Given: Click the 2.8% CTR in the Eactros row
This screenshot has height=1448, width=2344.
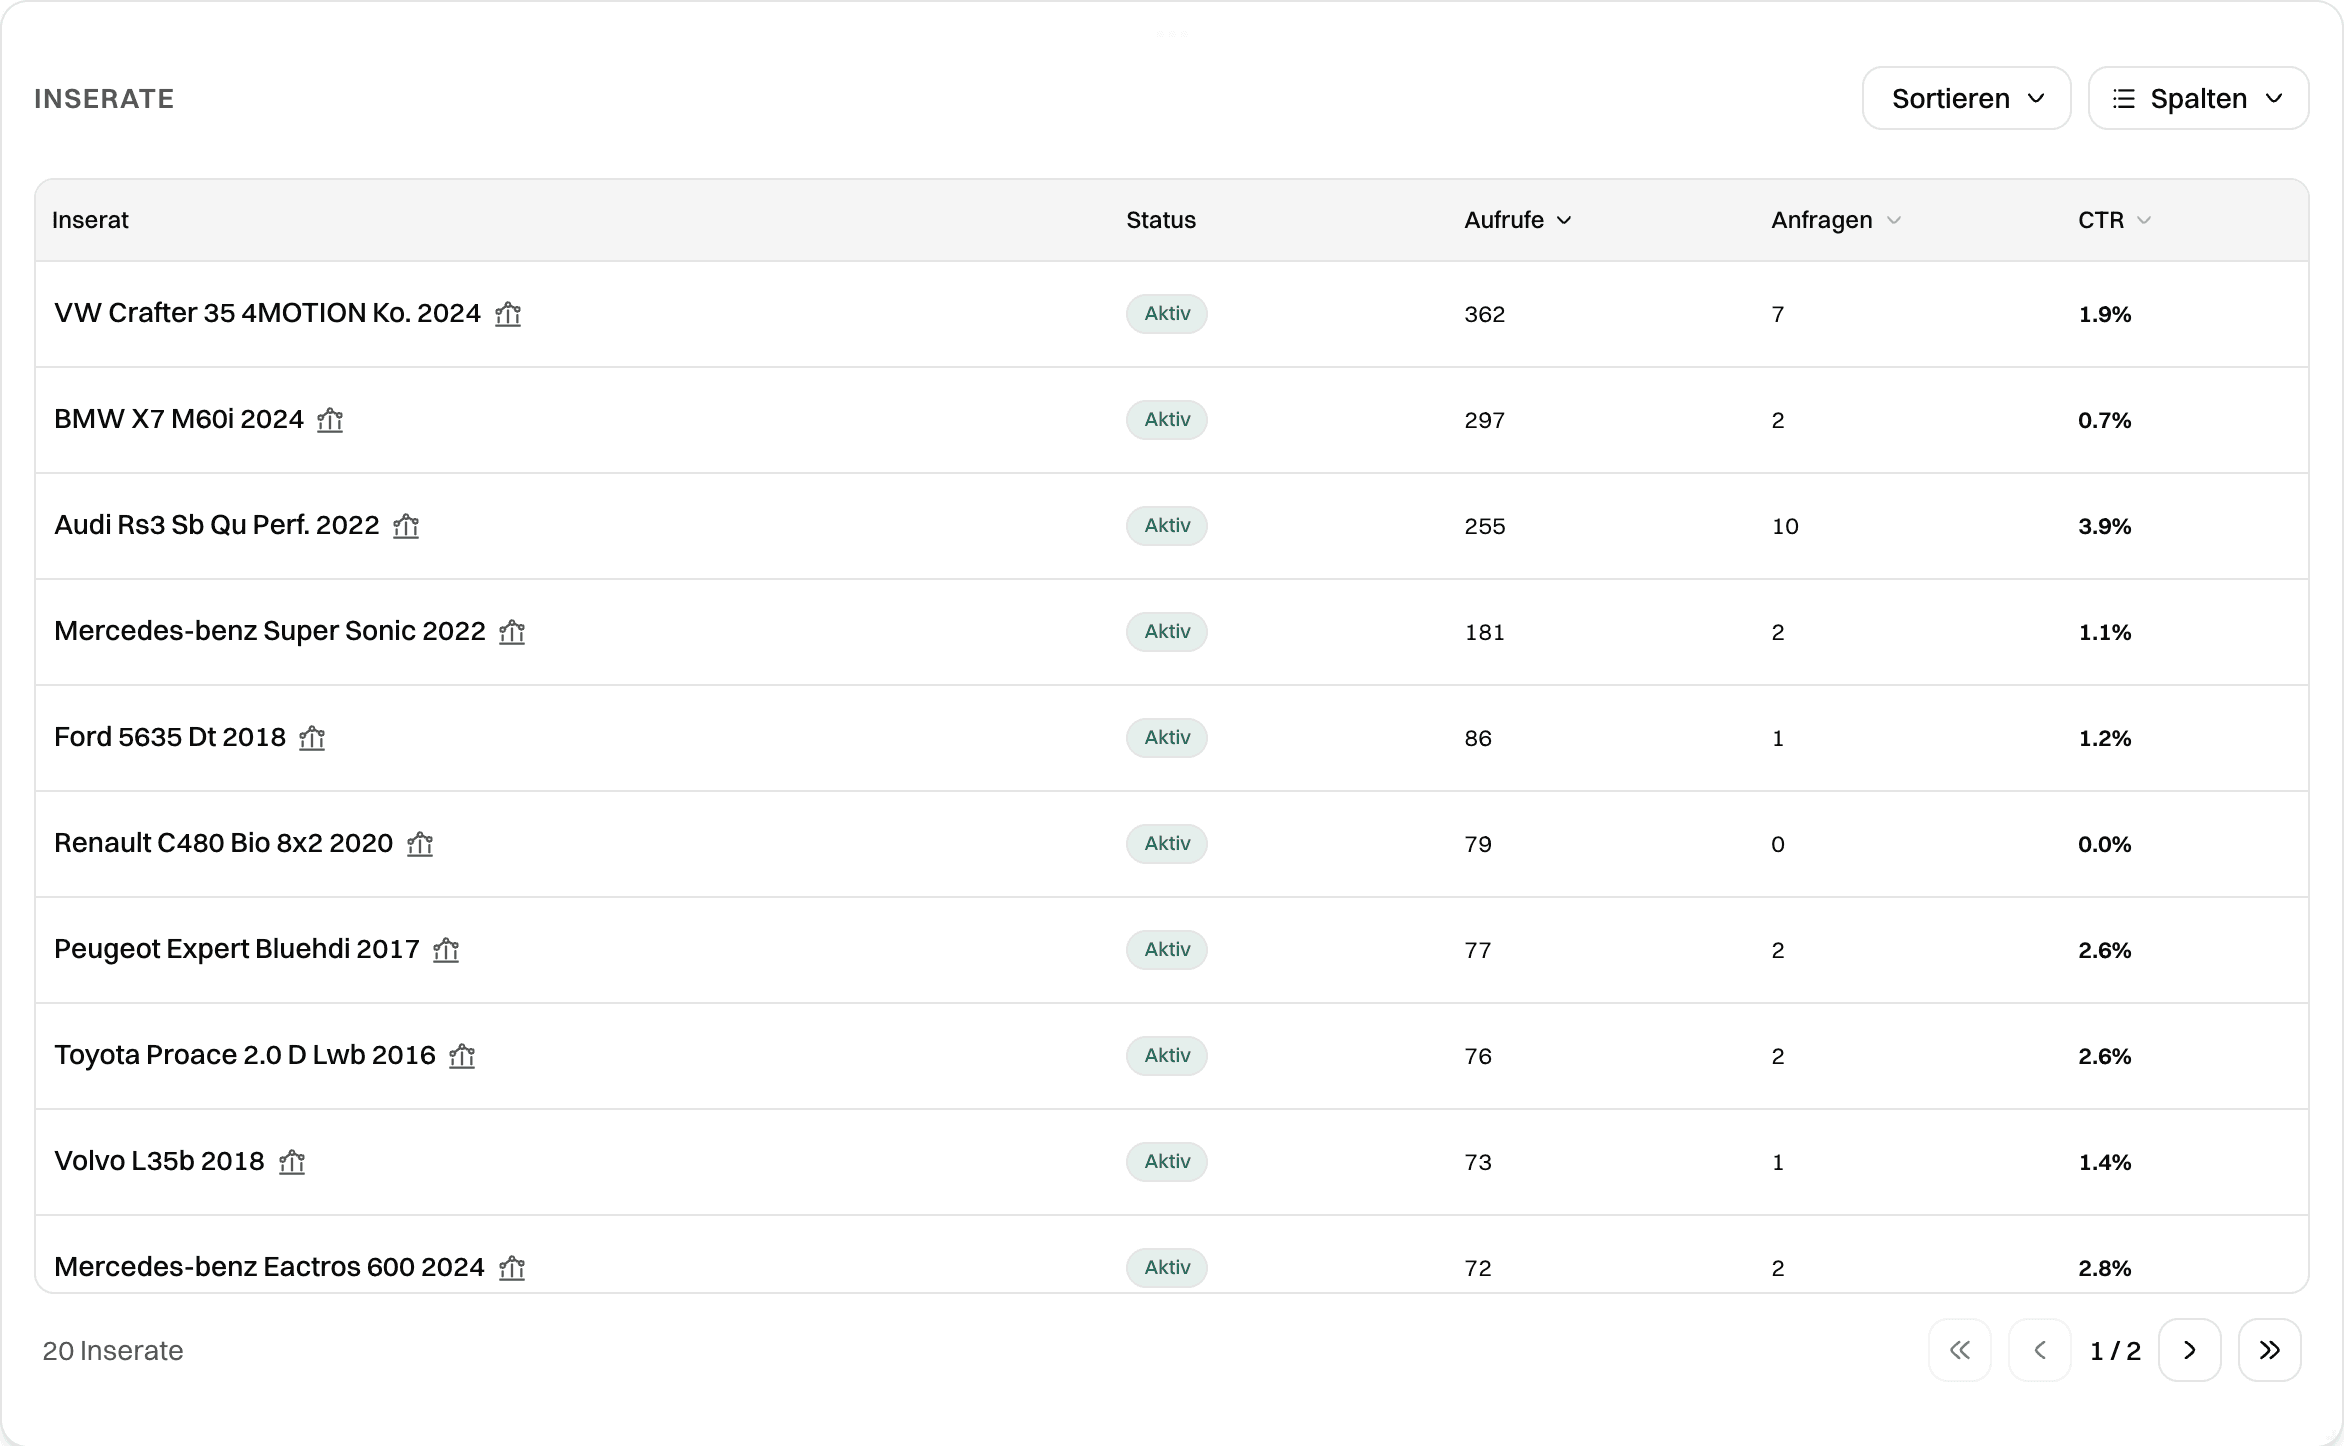Looking at the screenshot, I should click(2105, 1268).
